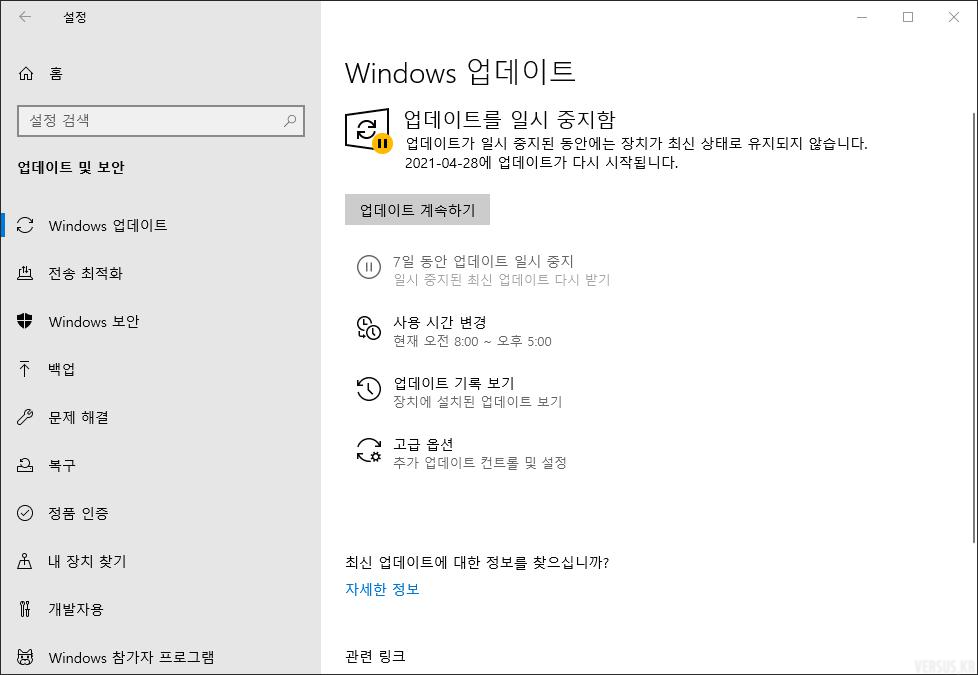Click the Windows 참가자 프로그램 cat icon
This screenshot has width=978, height=675.
[x=25, y=657]
